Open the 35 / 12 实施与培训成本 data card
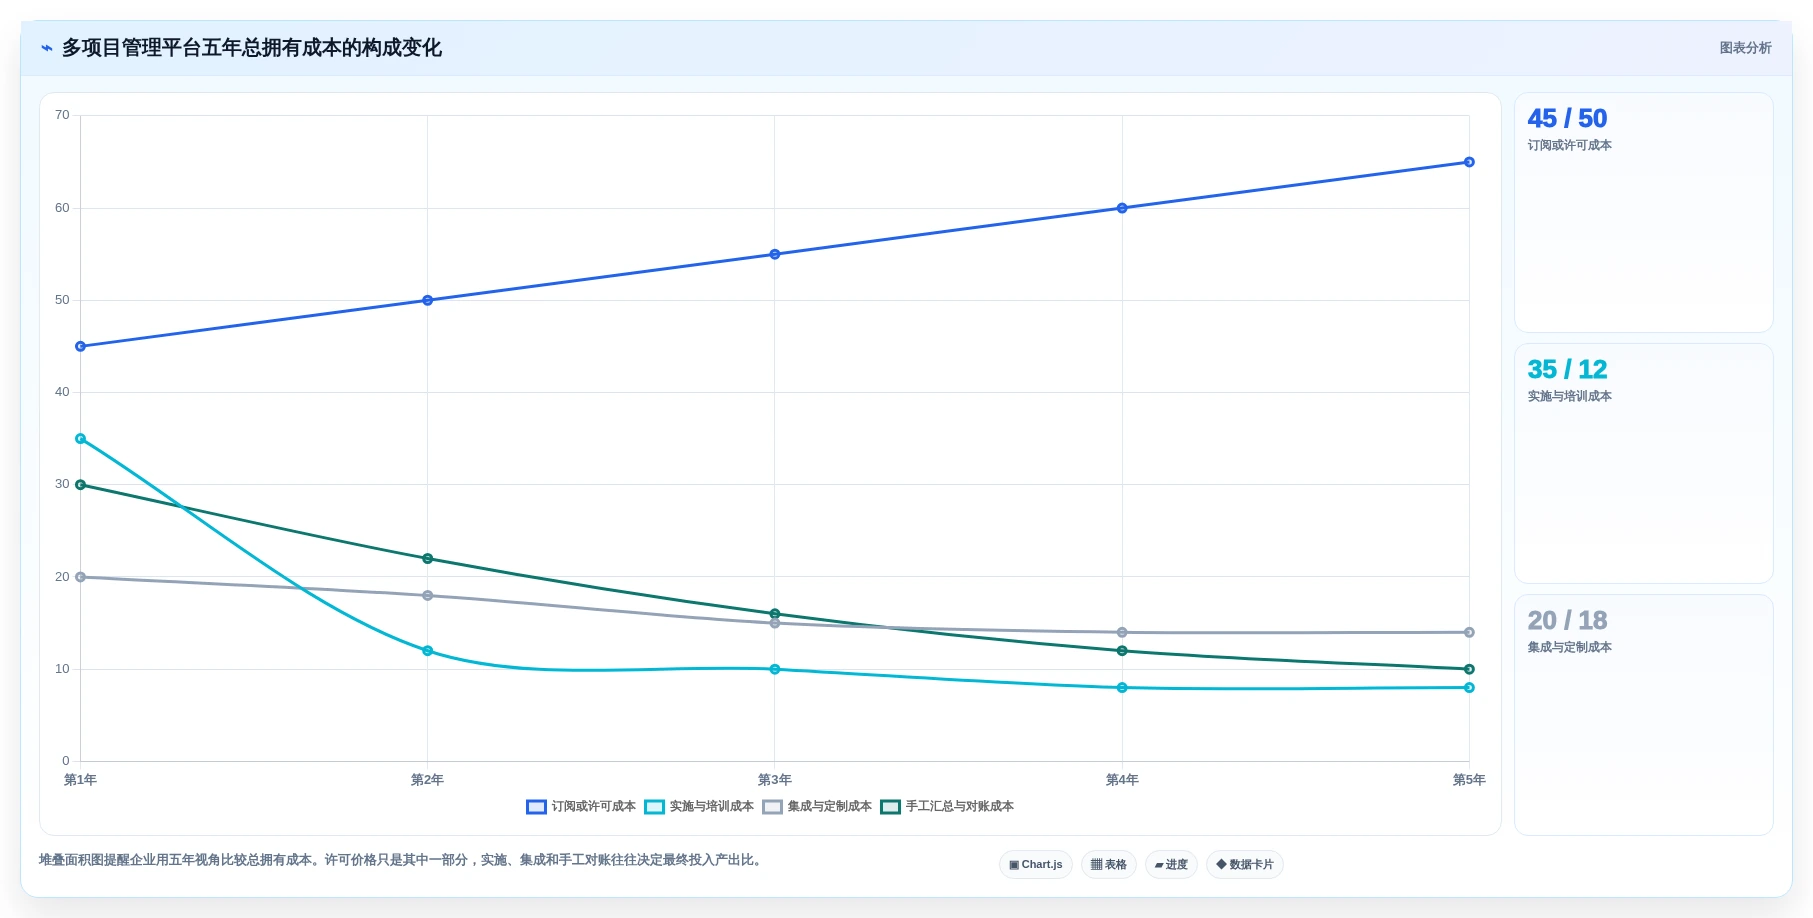This screenshot has width=1813, height=918. [1643, 464]
